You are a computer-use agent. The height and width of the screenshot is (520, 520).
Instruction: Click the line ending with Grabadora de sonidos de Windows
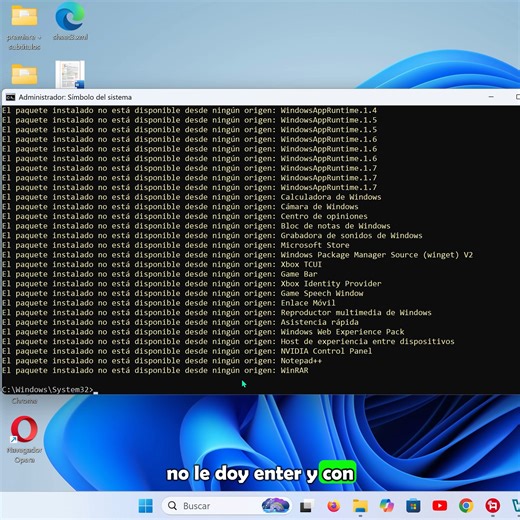(x=212, y=236)
